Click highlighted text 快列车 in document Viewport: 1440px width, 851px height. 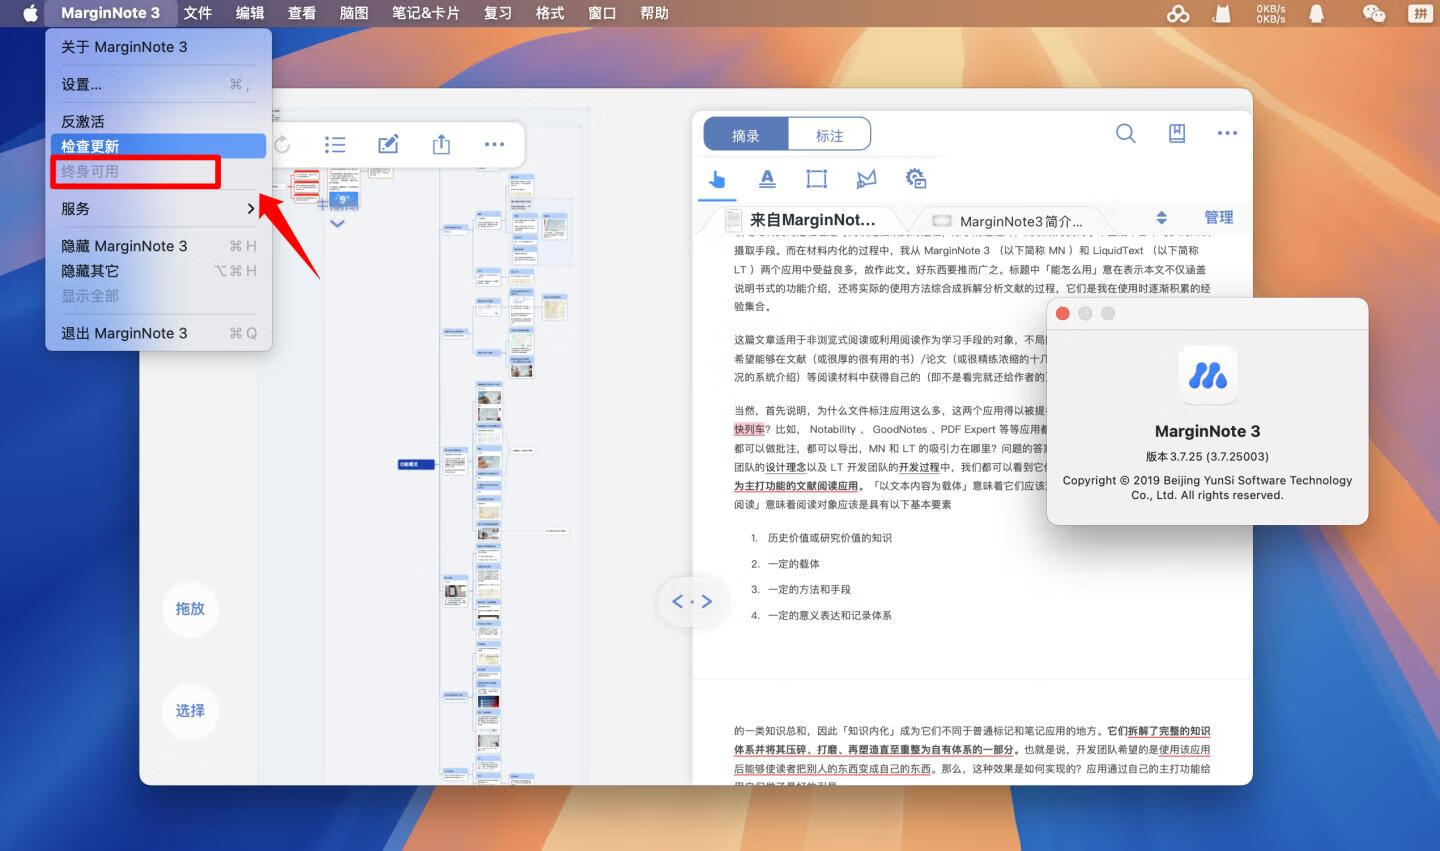[x=749, y=429]
